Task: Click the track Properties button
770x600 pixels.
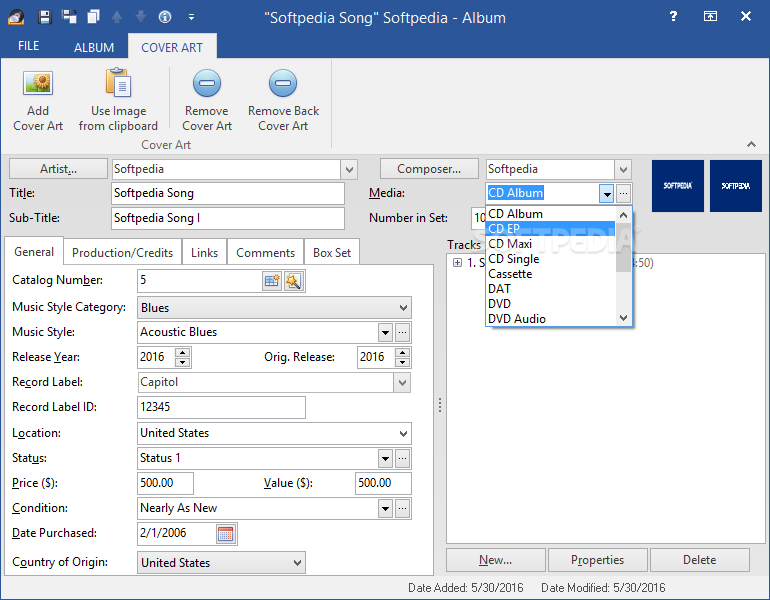Action: [597, 560]
